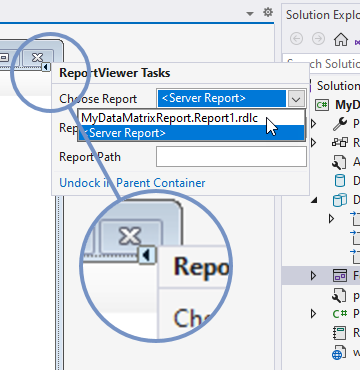The width and height of the screenshot is (360, 370).
Task: Select the Solution node in Solution Explorer
Action: point(338,86)
